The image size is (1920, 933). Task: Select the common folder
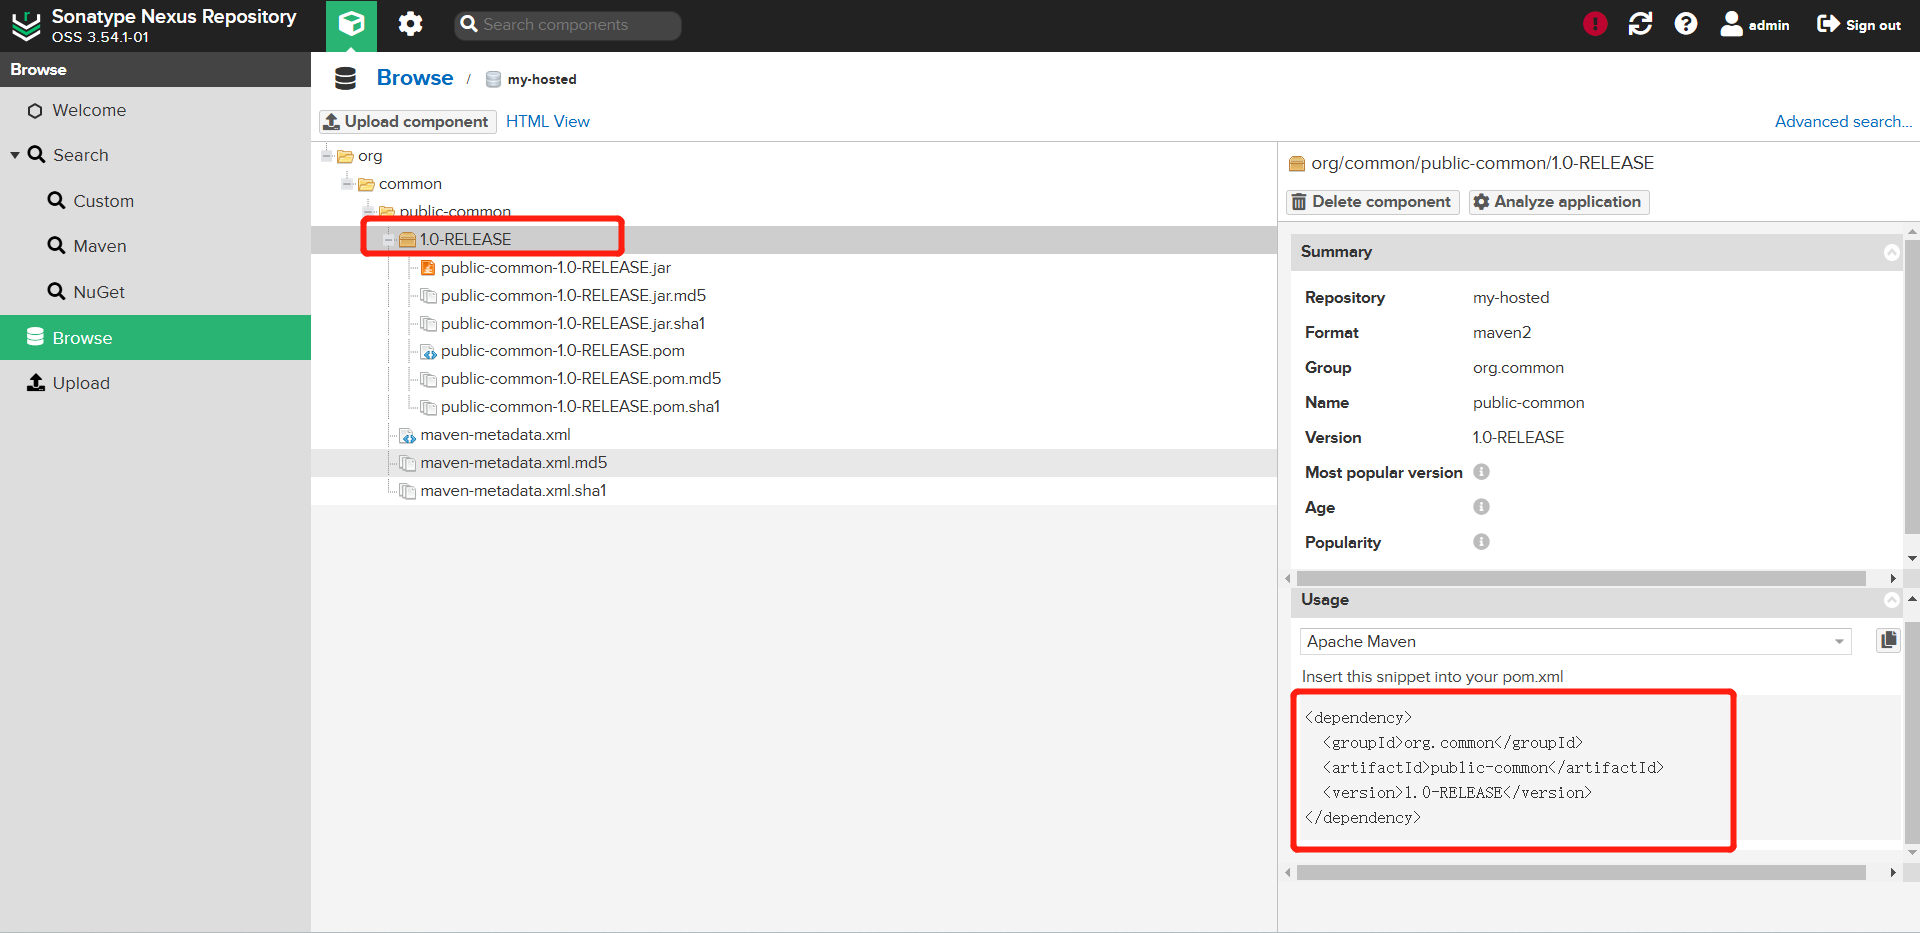point(410,184)
